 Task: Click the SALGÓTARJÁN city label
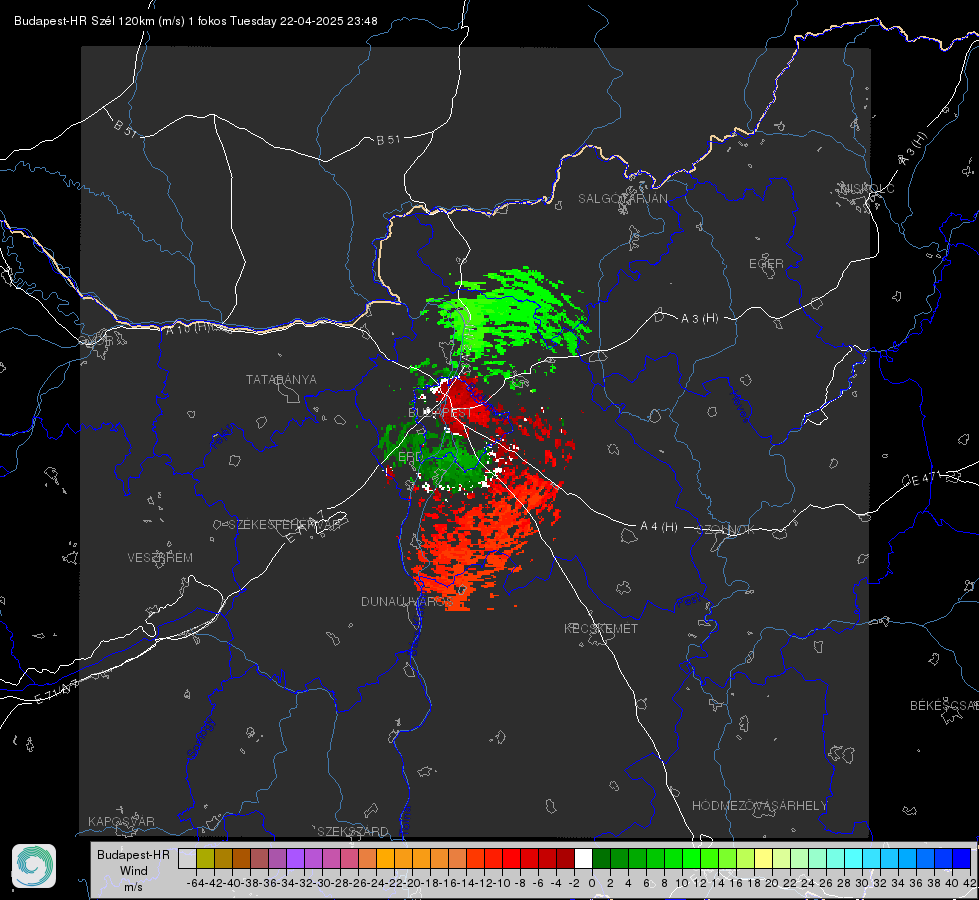pyautogui.click(x=622, y=199)
